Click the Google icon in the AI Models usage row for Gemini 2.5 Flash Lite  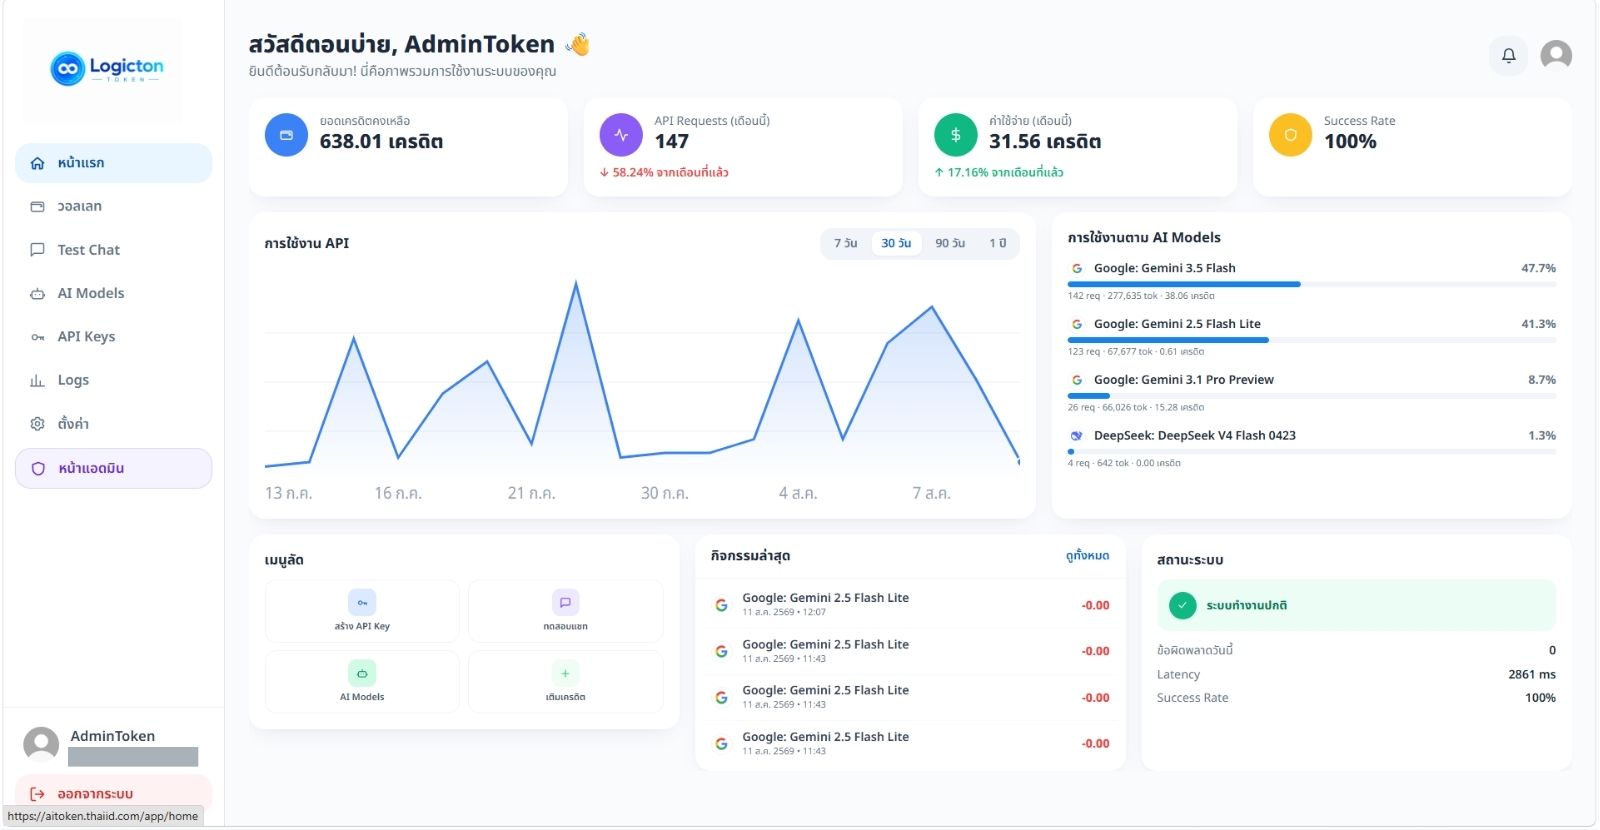pyautogui.click(x=1077, y=324)
